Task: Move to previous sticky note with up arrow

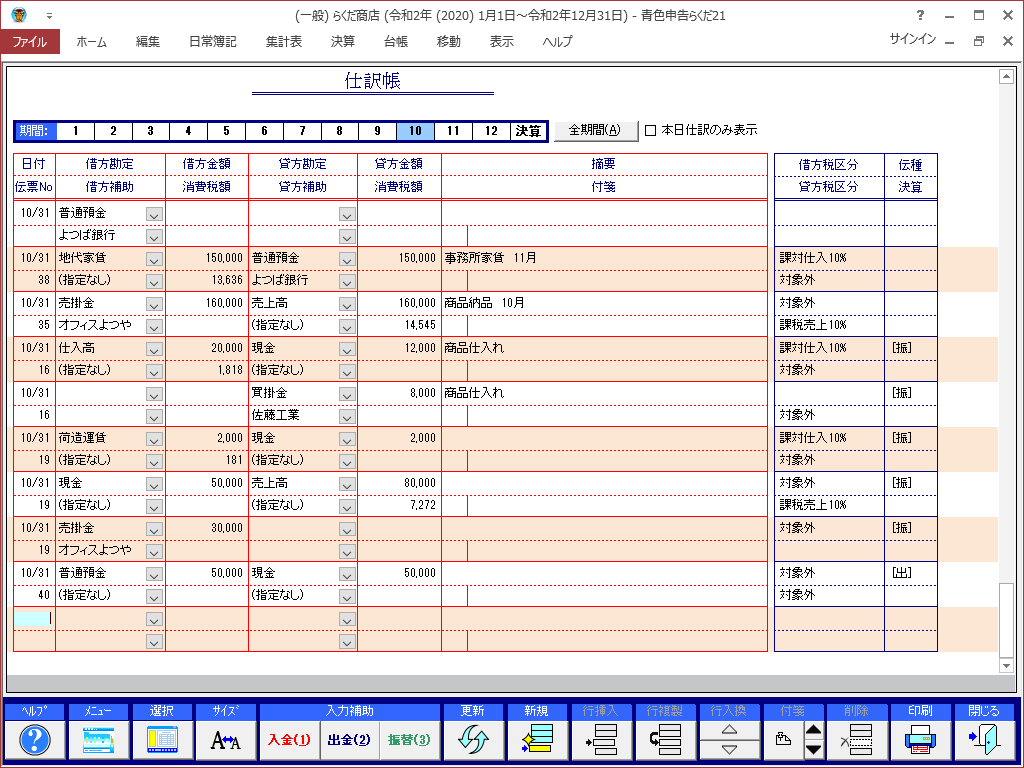Action: [x=814, y=729]
